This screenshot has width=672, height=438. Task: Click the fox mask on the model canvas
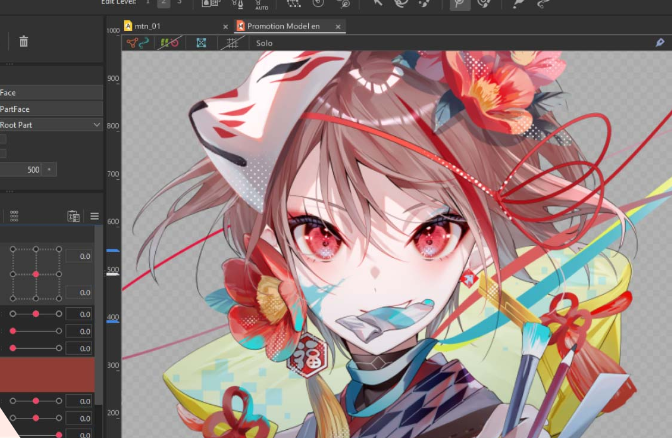261,124
